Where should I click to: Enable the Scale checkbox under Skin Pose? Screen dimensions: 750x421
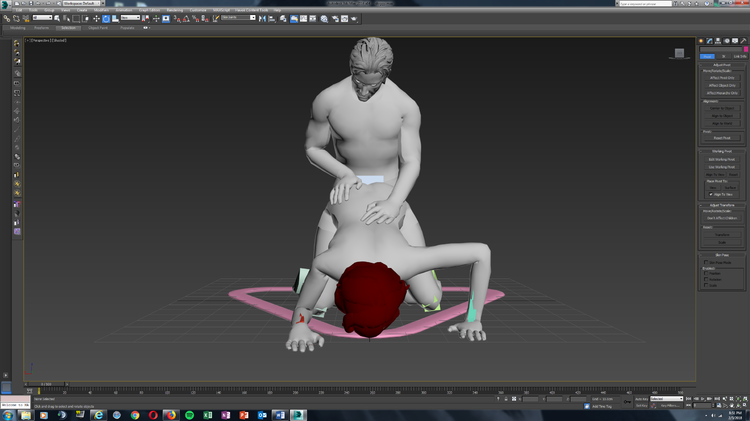point(706,285)
